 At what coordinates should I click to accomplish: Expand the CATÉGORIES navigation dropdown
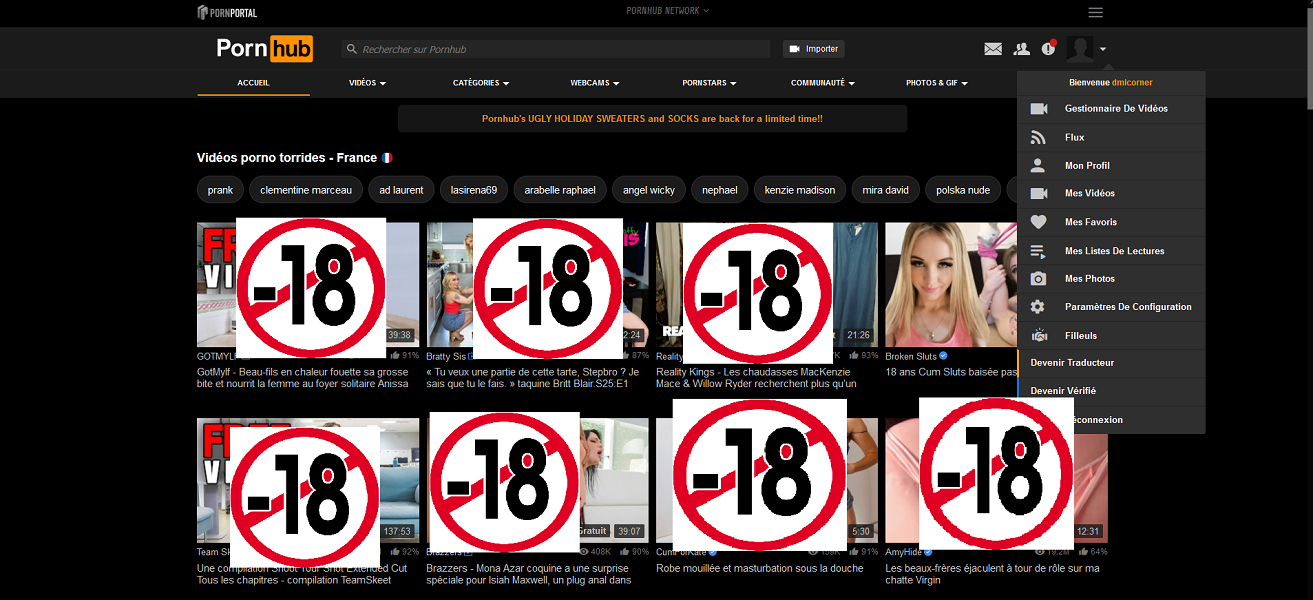[481, 83]
